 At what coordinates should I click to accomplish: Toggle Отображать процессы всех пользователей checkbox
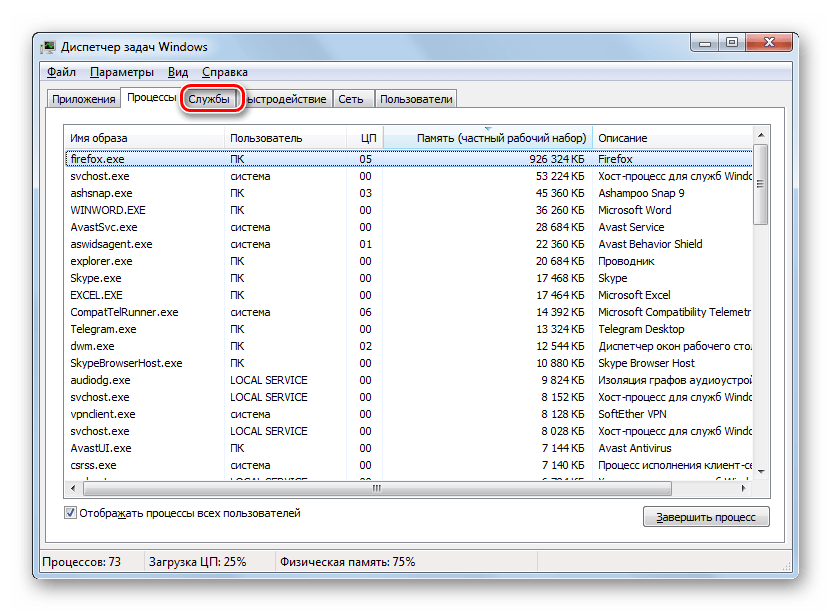(x=70, y=513)
